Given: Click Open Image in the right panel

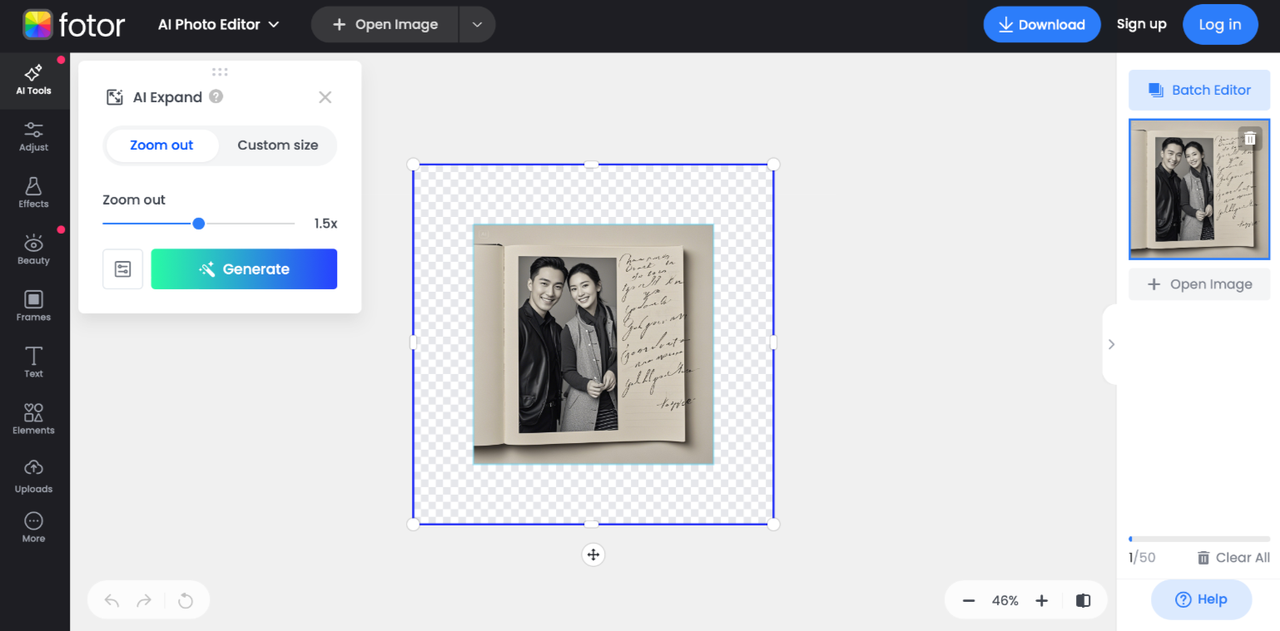Looking at the screenshot, I should [1200, 284].
